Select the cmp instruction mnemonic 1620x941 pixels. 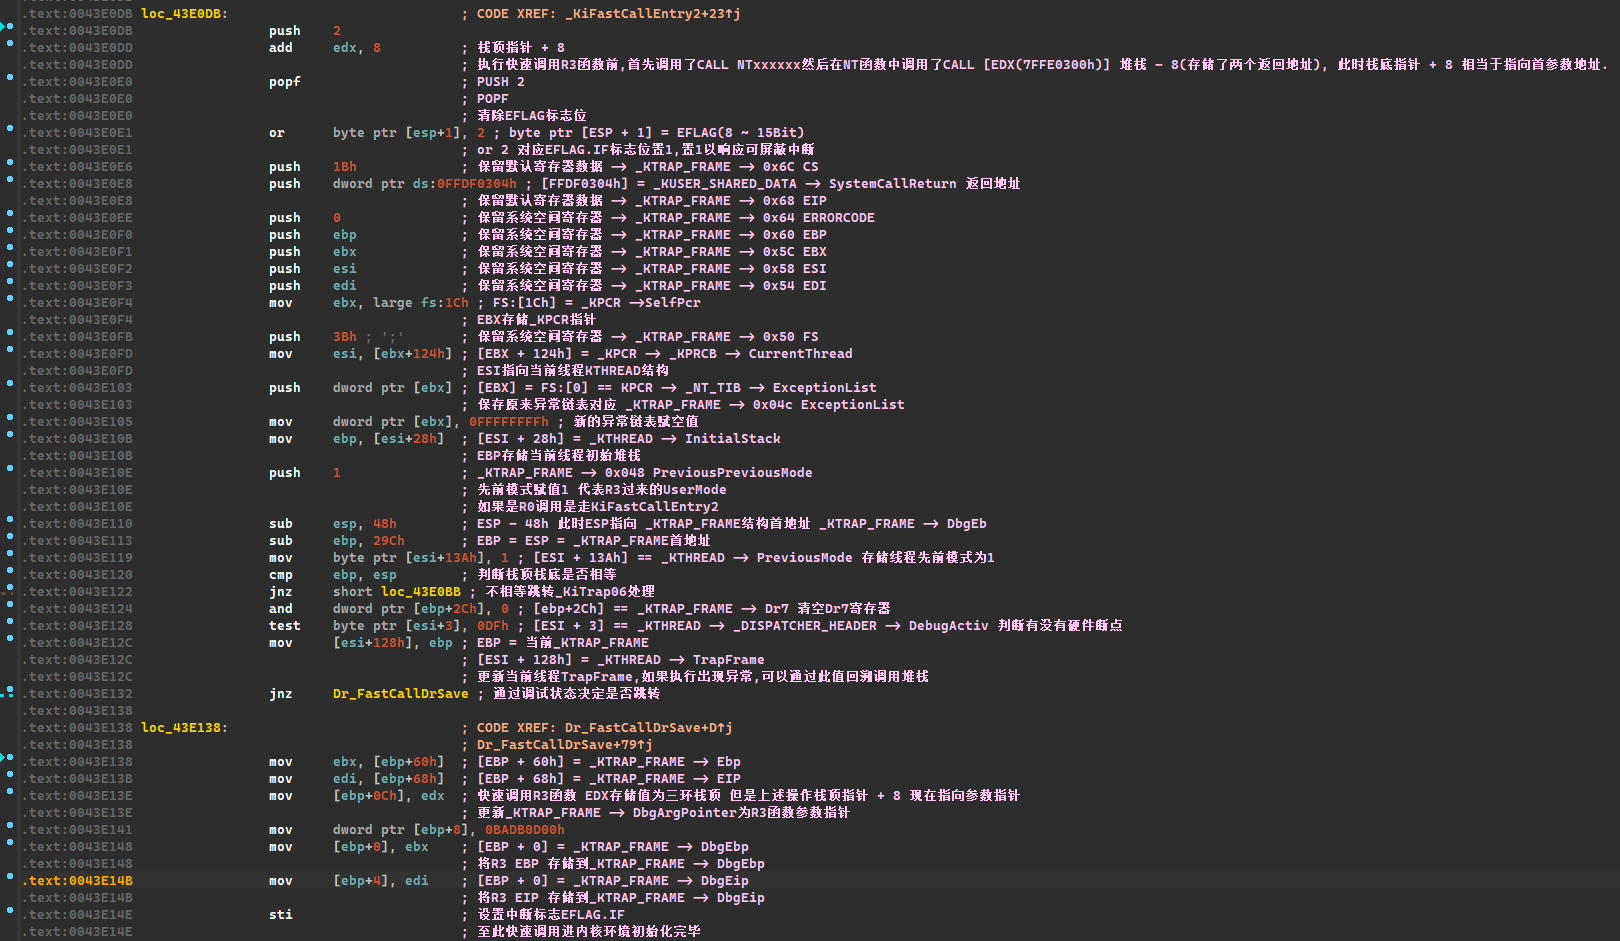(x=281, y=575)
